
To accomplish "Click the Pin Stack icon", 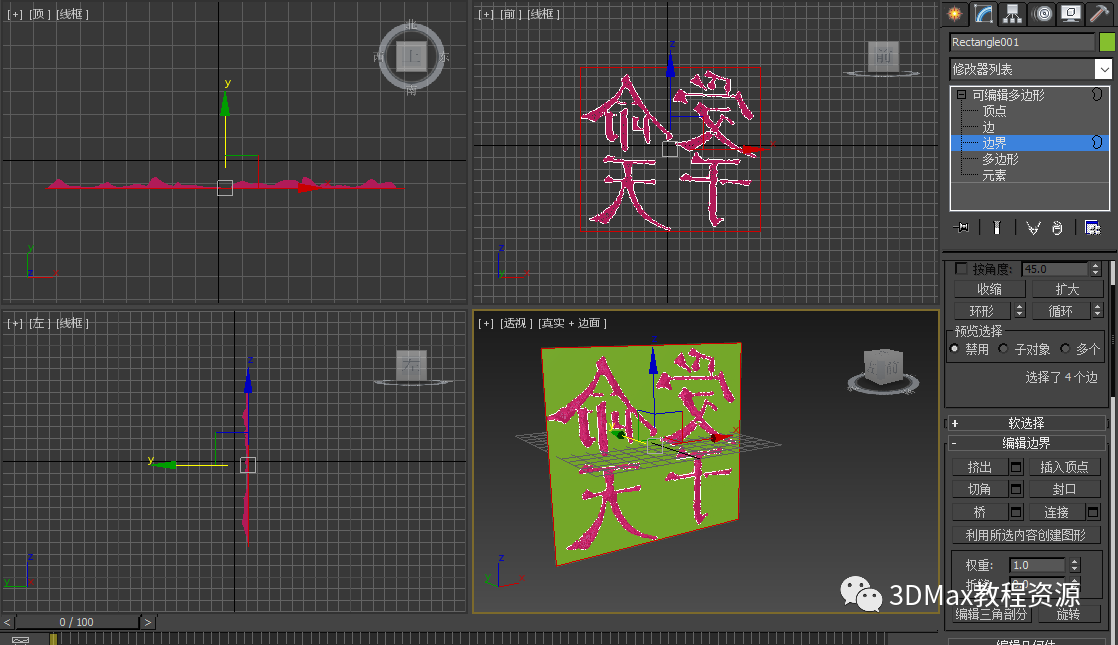I will (961, 227).
